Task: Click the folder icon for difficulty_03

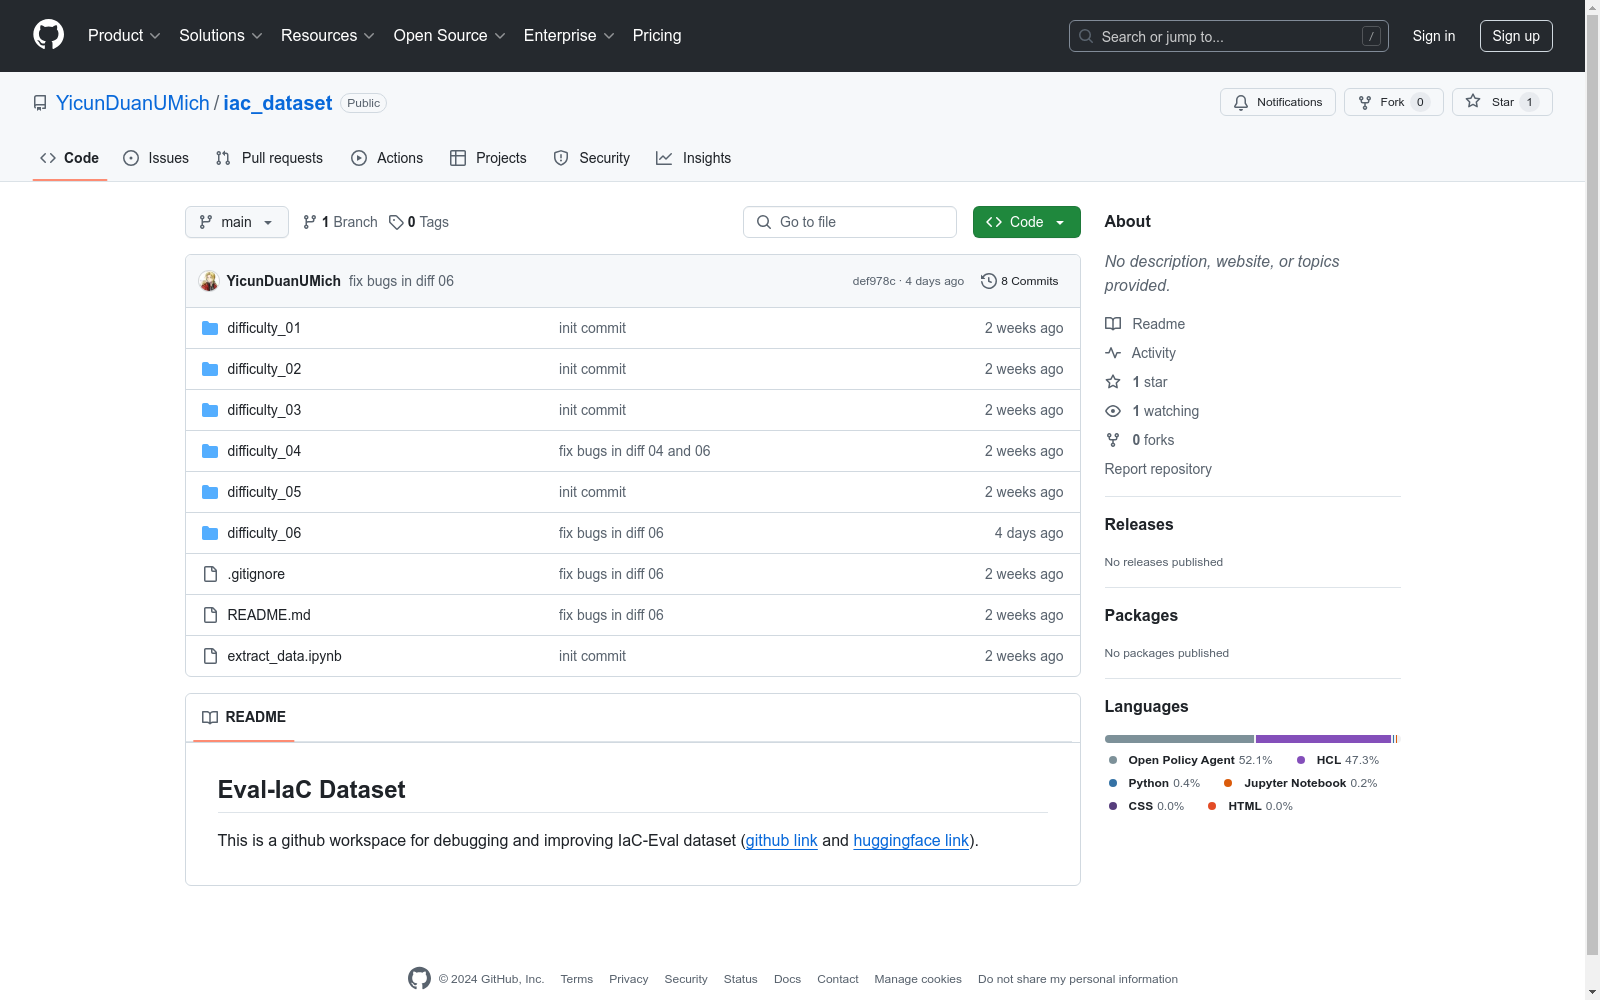Action: coord(210,410)
